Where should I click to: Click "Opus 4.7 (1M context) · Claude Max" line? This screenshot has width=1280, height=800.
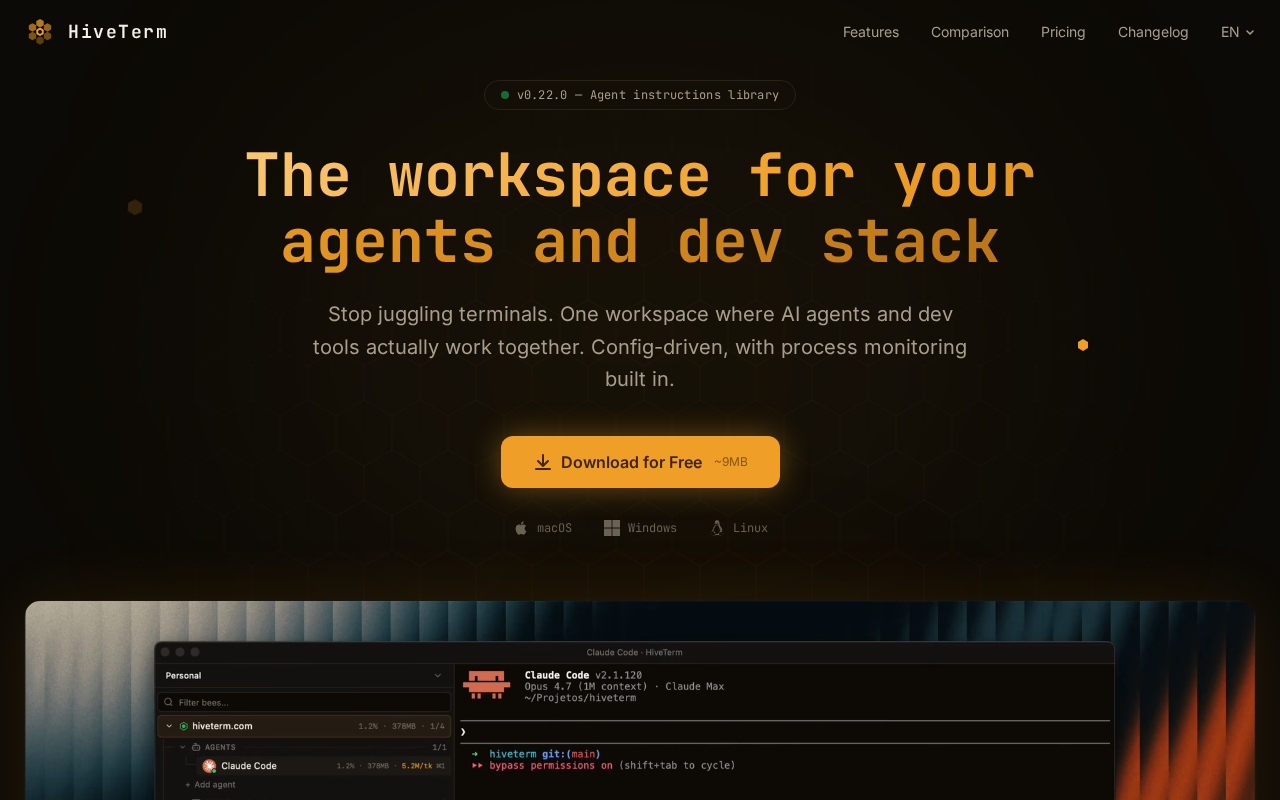click(624, 687)
